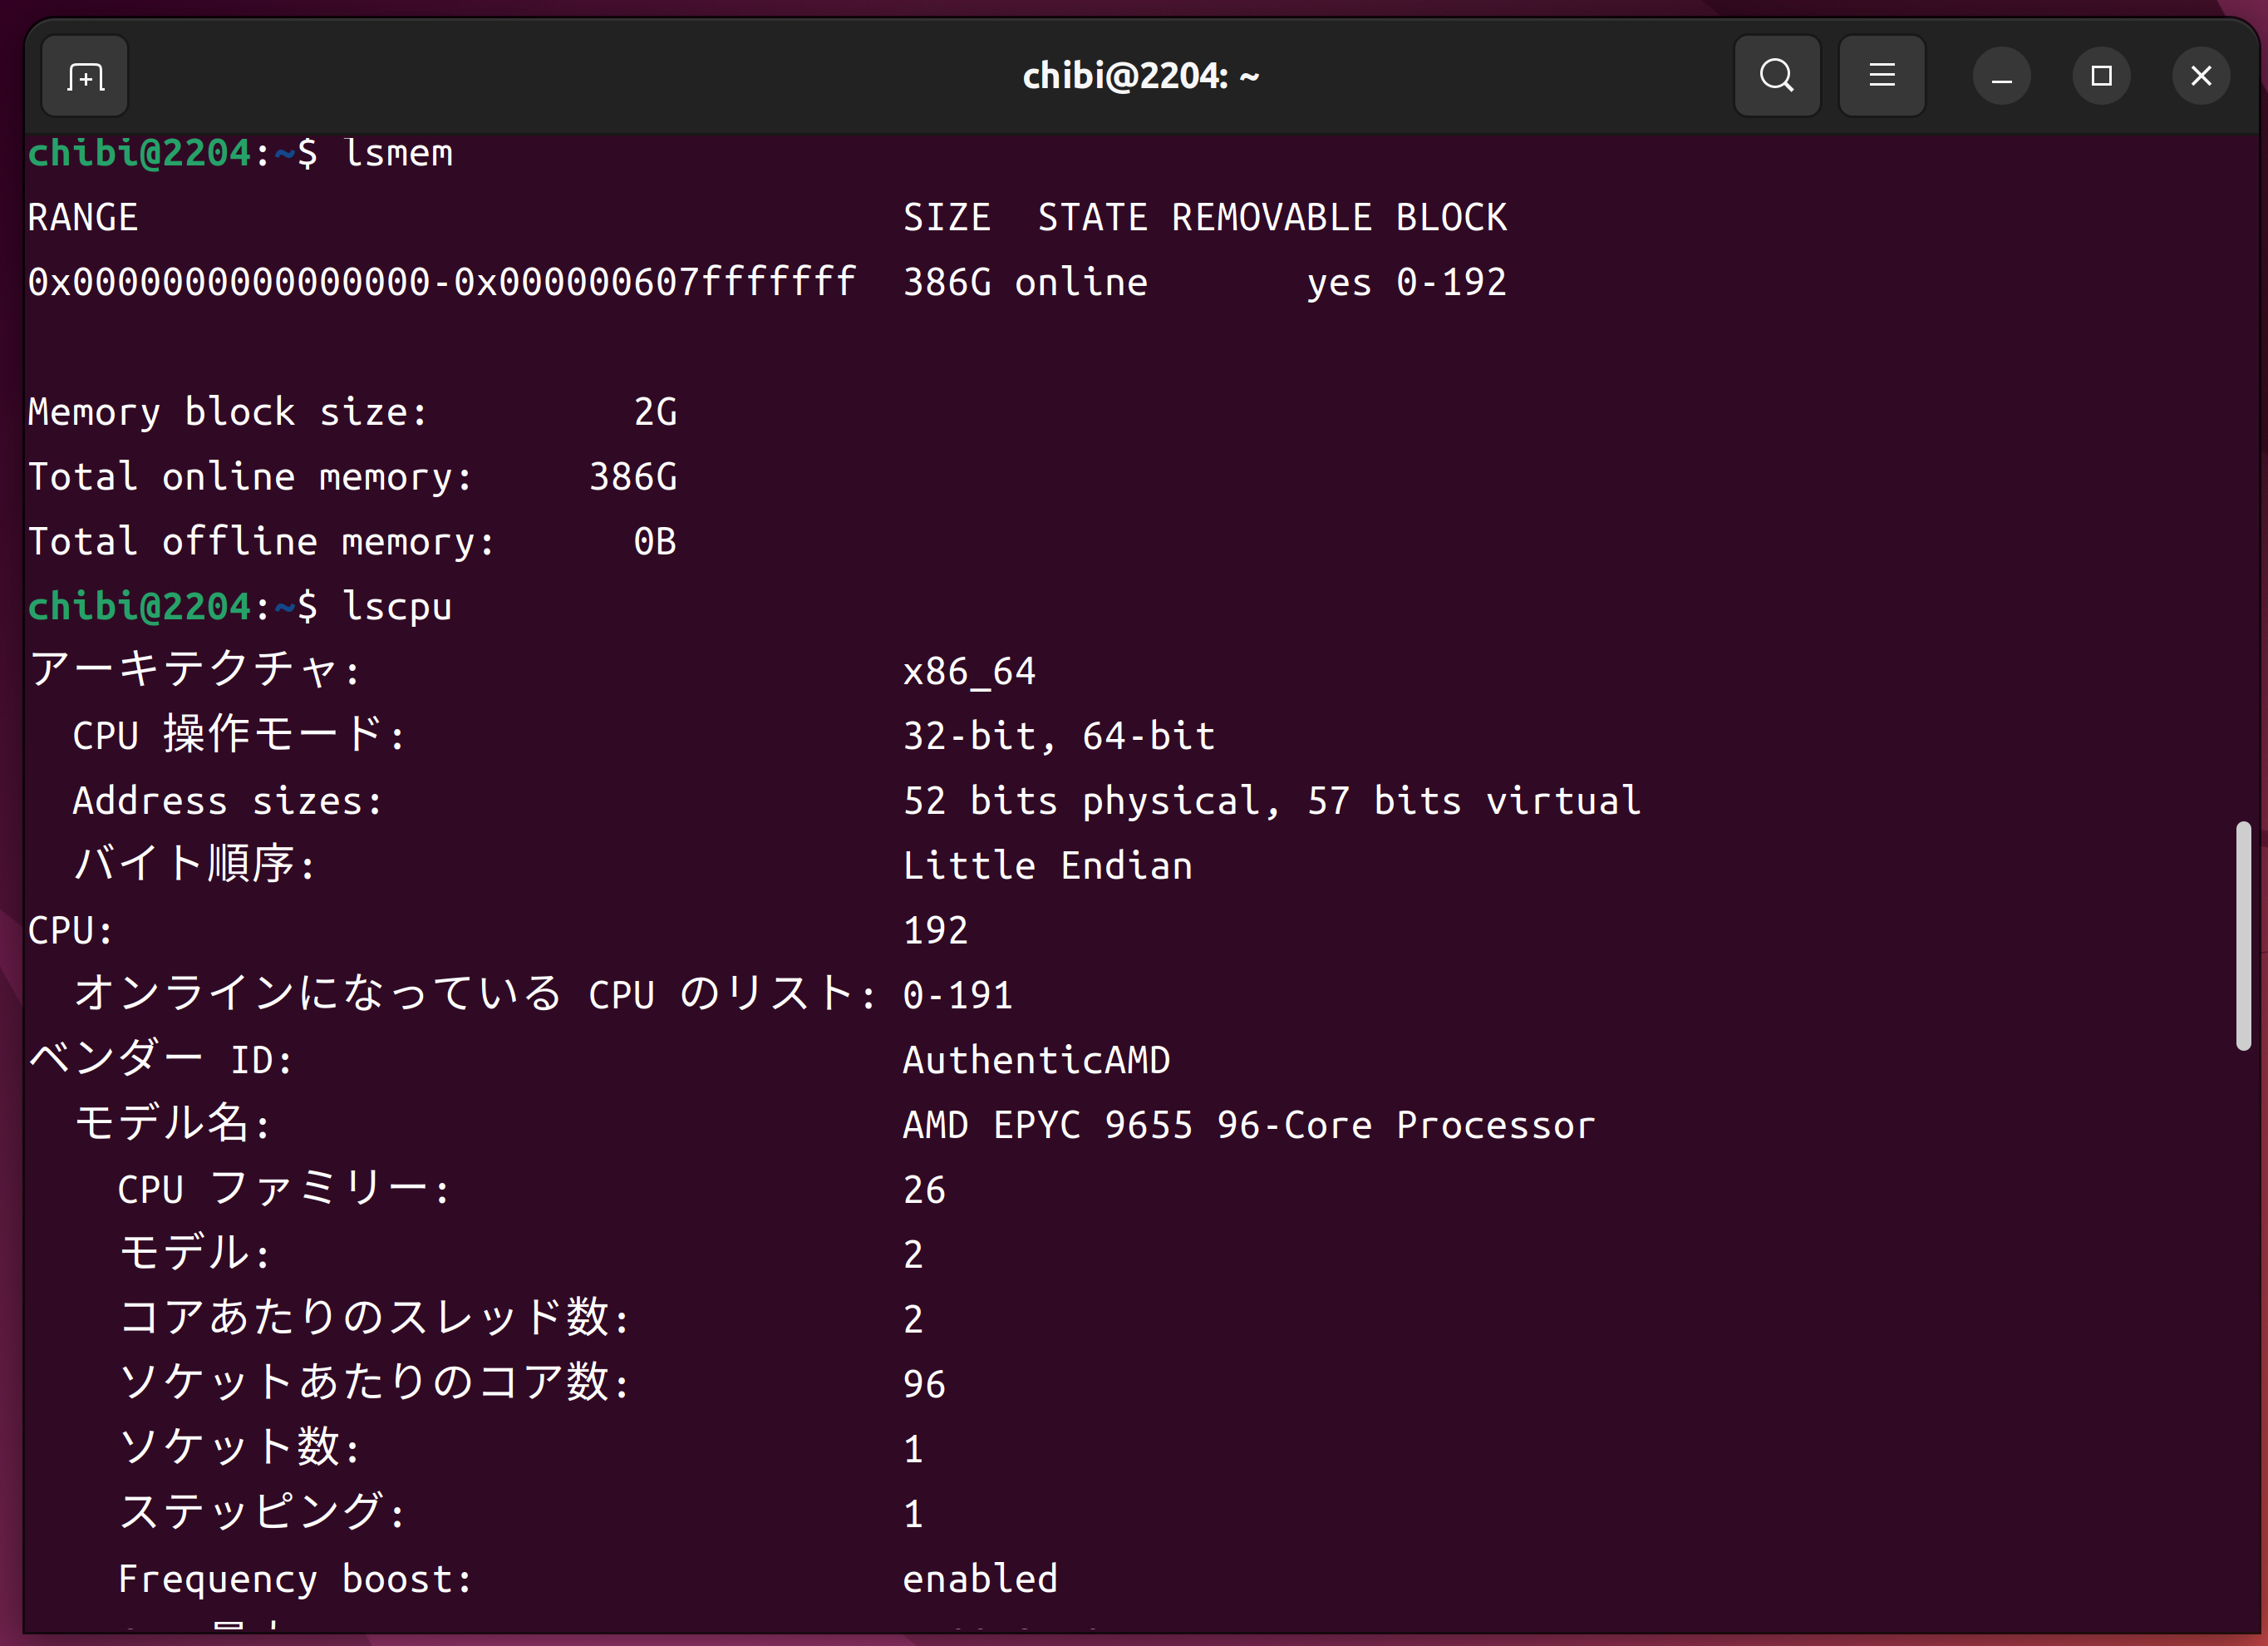Screen dimensions: 2268x1646
Task: Click the REMOVABLE column header
Action: [1271, 218]
